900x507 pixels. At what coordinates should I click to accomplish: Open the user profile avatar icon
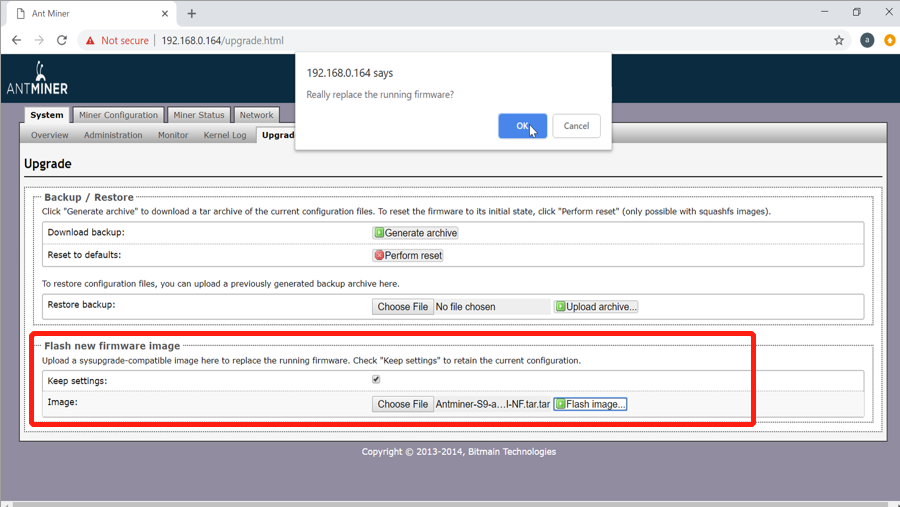click(x=867, y=41)
